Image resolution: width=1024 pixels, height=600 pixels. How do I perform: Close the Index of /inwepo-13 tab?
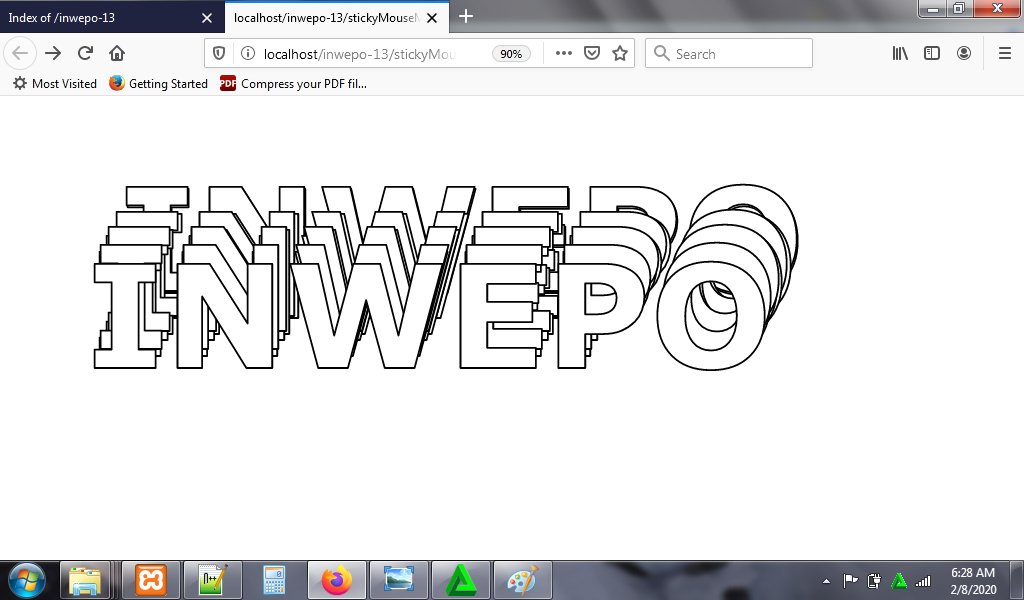[x=207, y=18]
